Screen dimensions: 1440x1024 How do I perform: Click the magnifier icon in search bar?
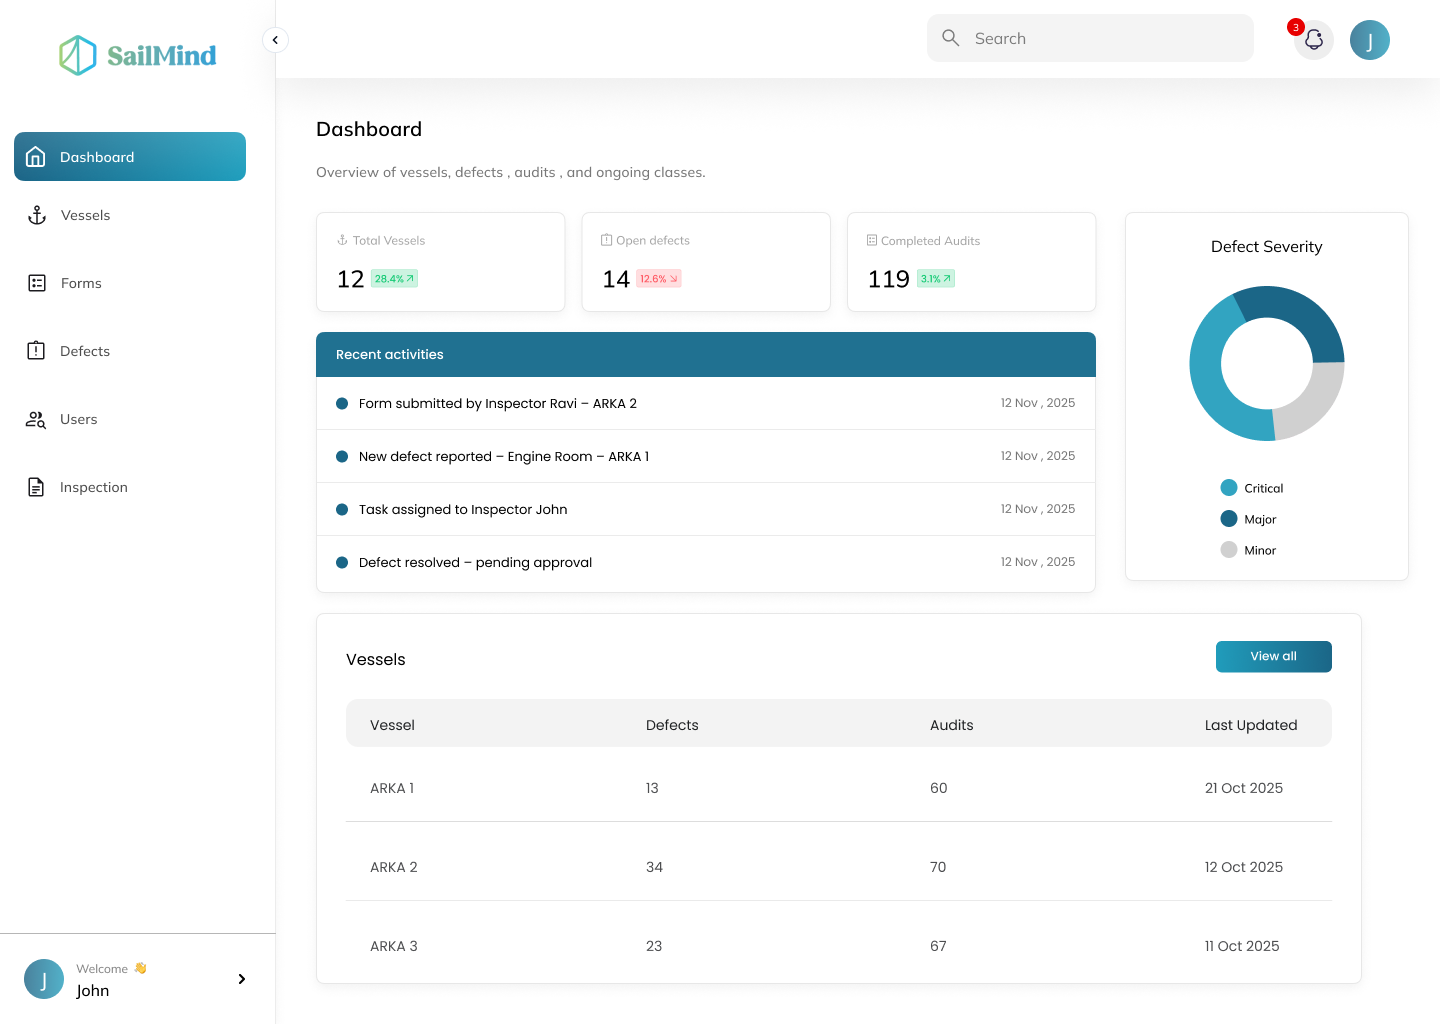951,38
